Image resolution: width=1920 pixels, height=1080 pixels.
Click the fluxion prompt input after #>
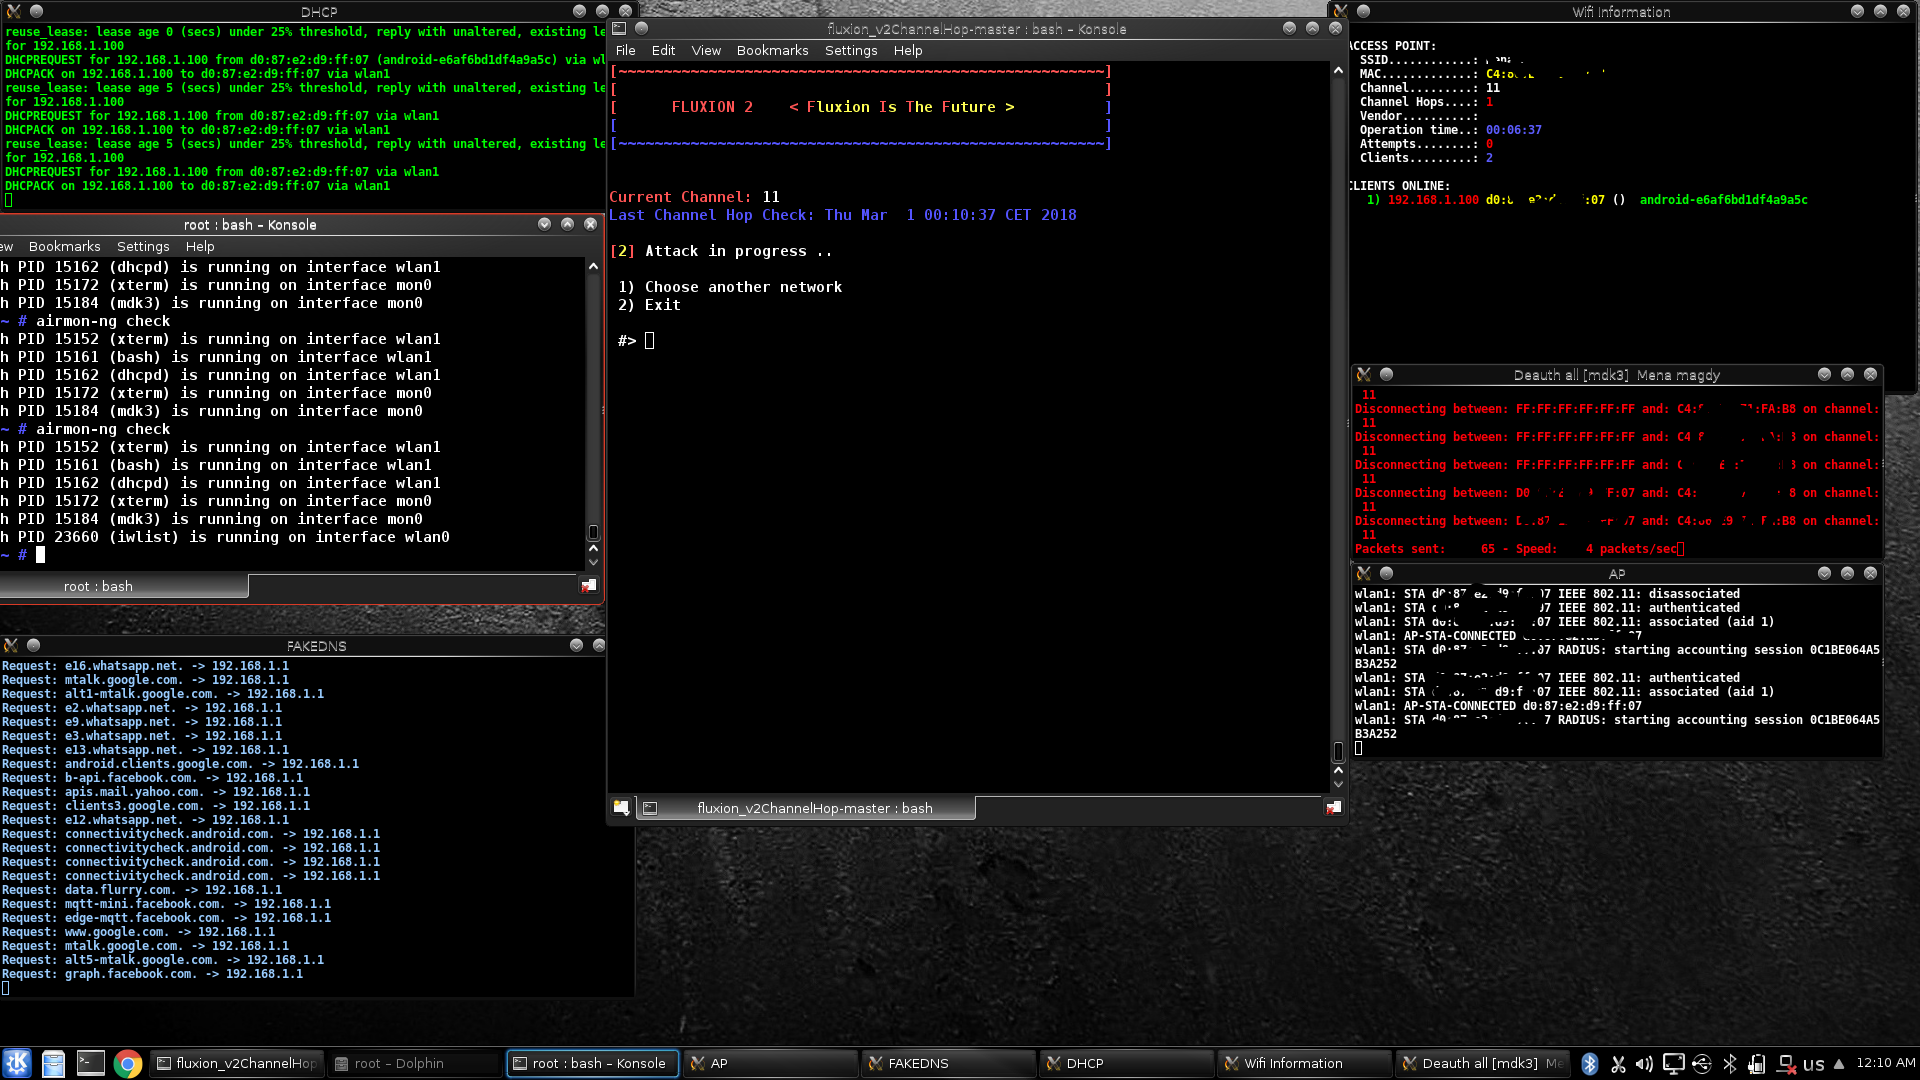[649, 341]
